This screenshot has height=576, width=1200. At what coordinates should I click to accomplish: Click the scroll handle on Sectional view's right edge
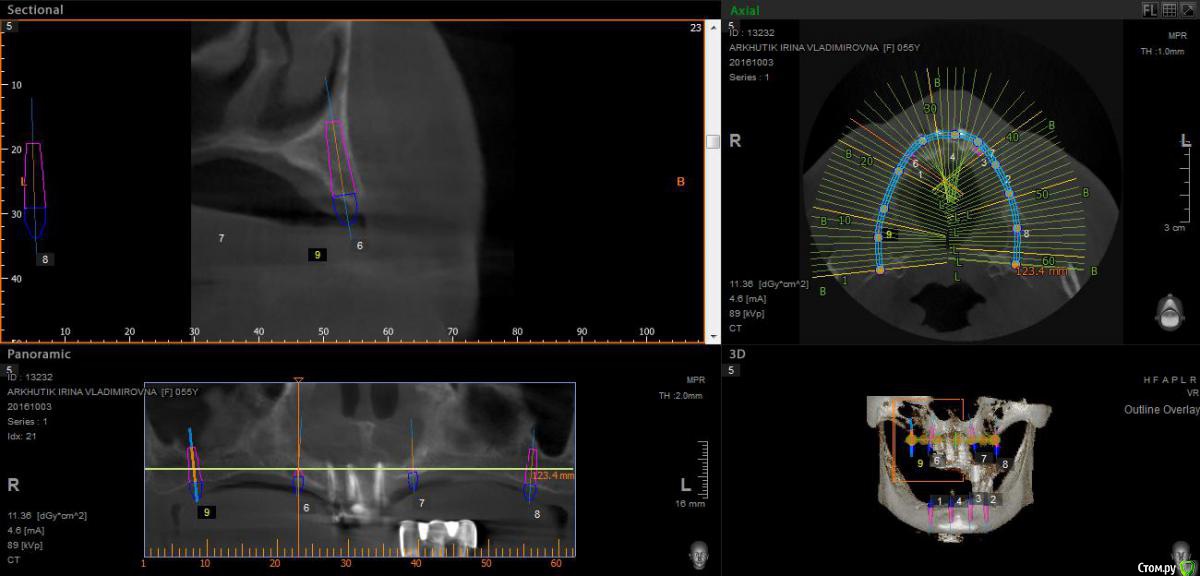point(712,142)
